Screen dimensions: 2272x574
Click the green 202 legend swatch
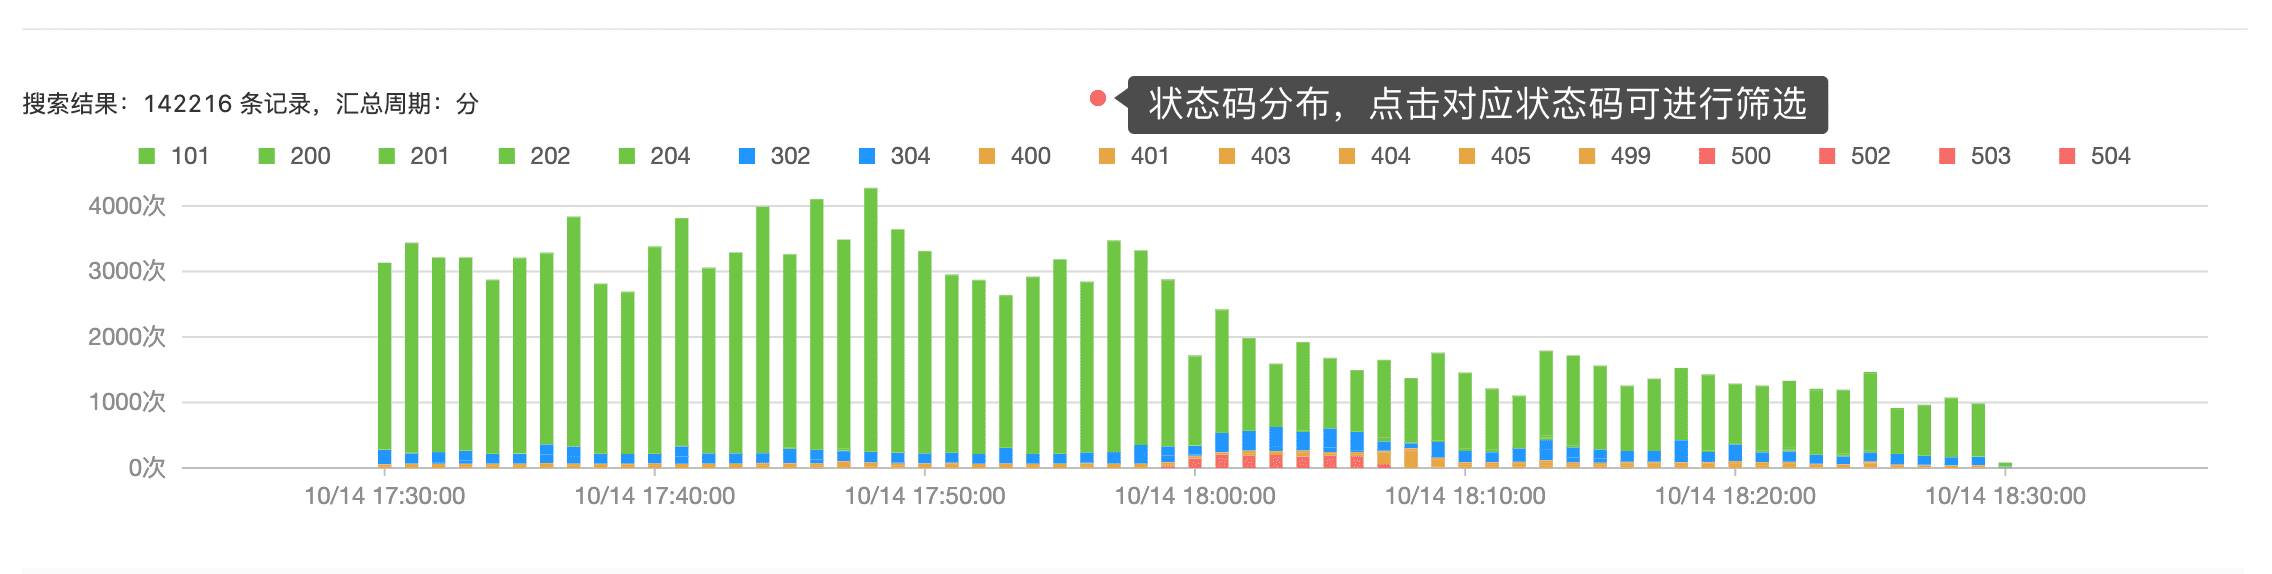507,156
